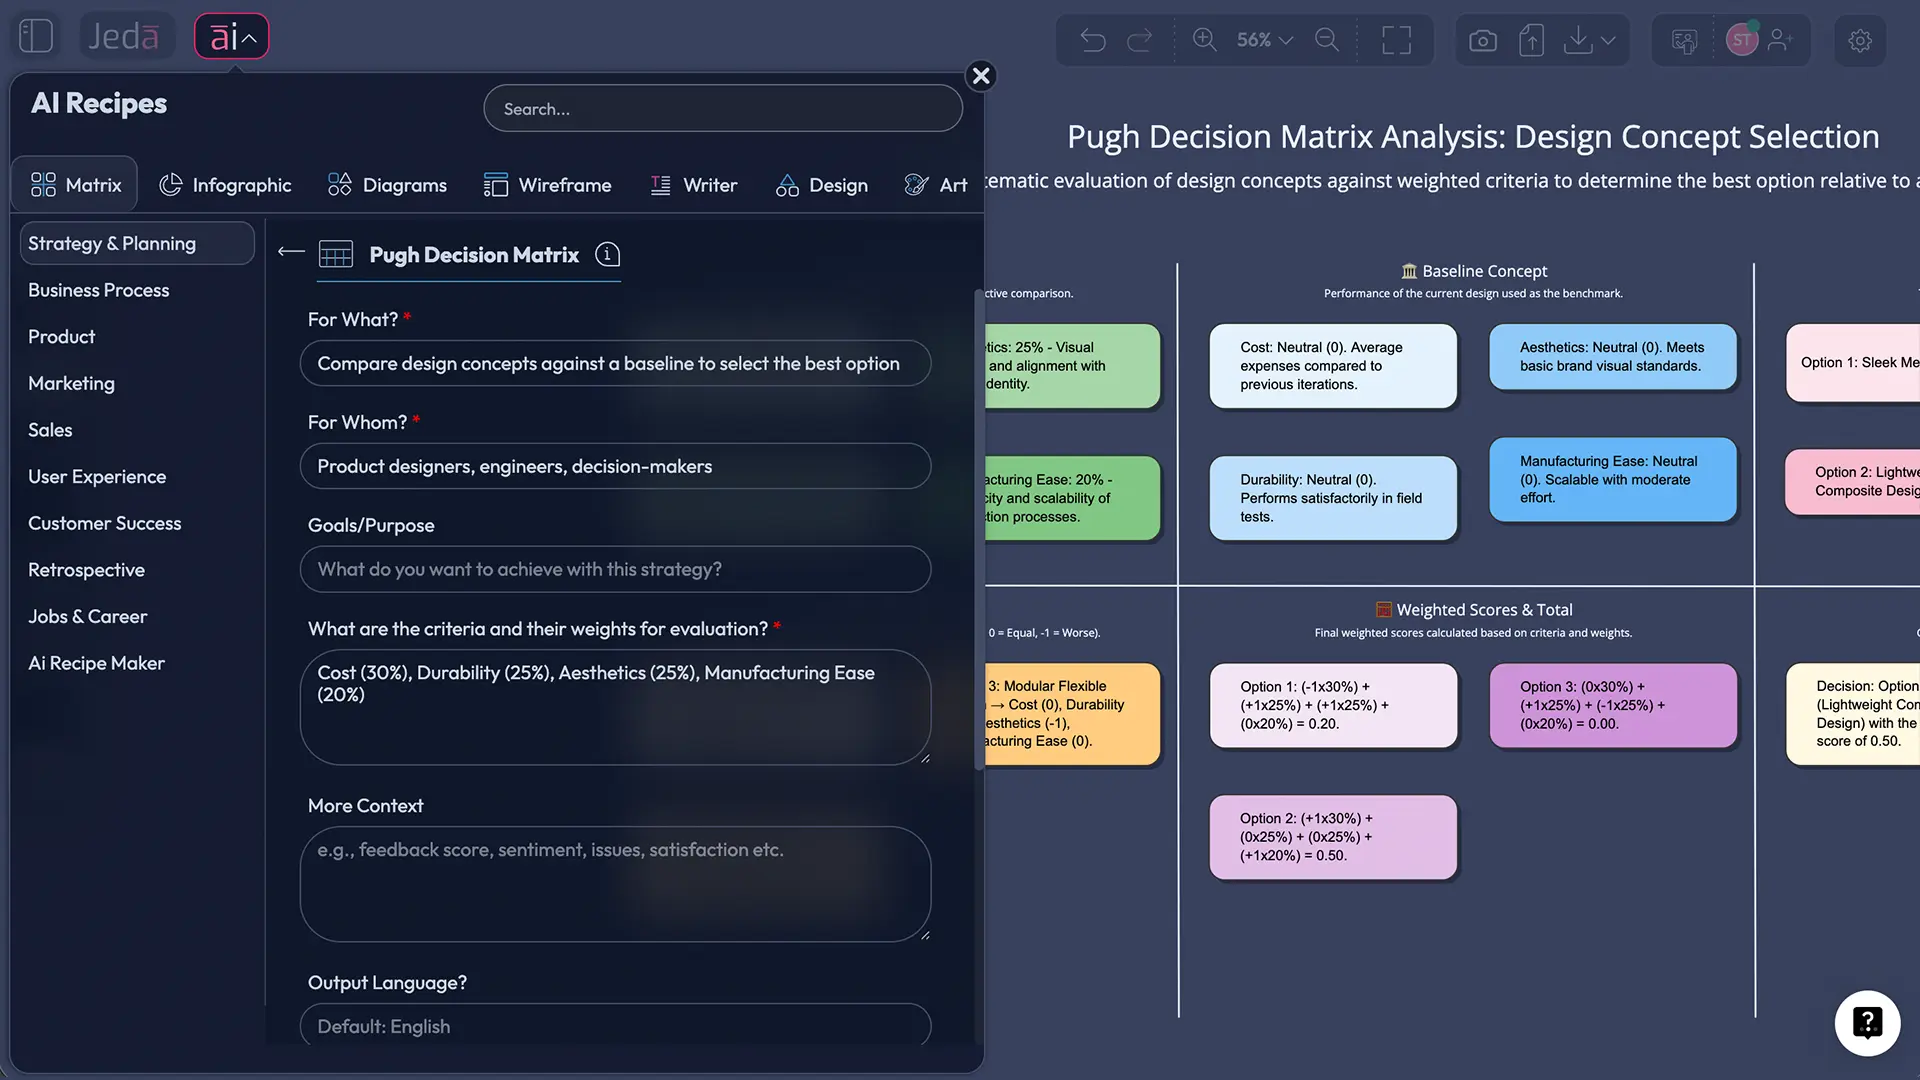
Task: Open the Wireframe recipes
Action: 548,184
